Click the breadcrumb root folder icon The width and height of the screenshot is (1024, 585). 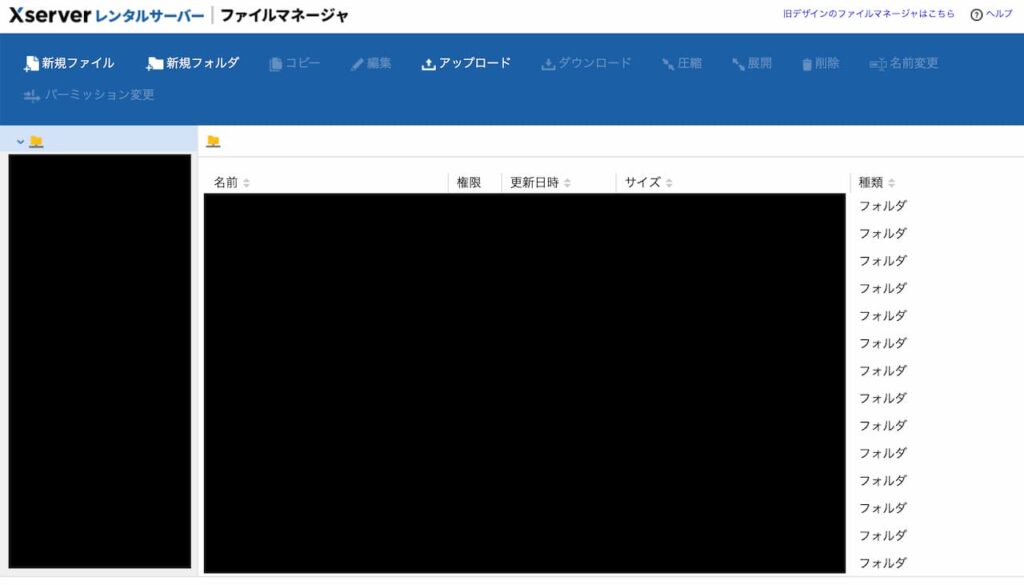click(213, 142)
